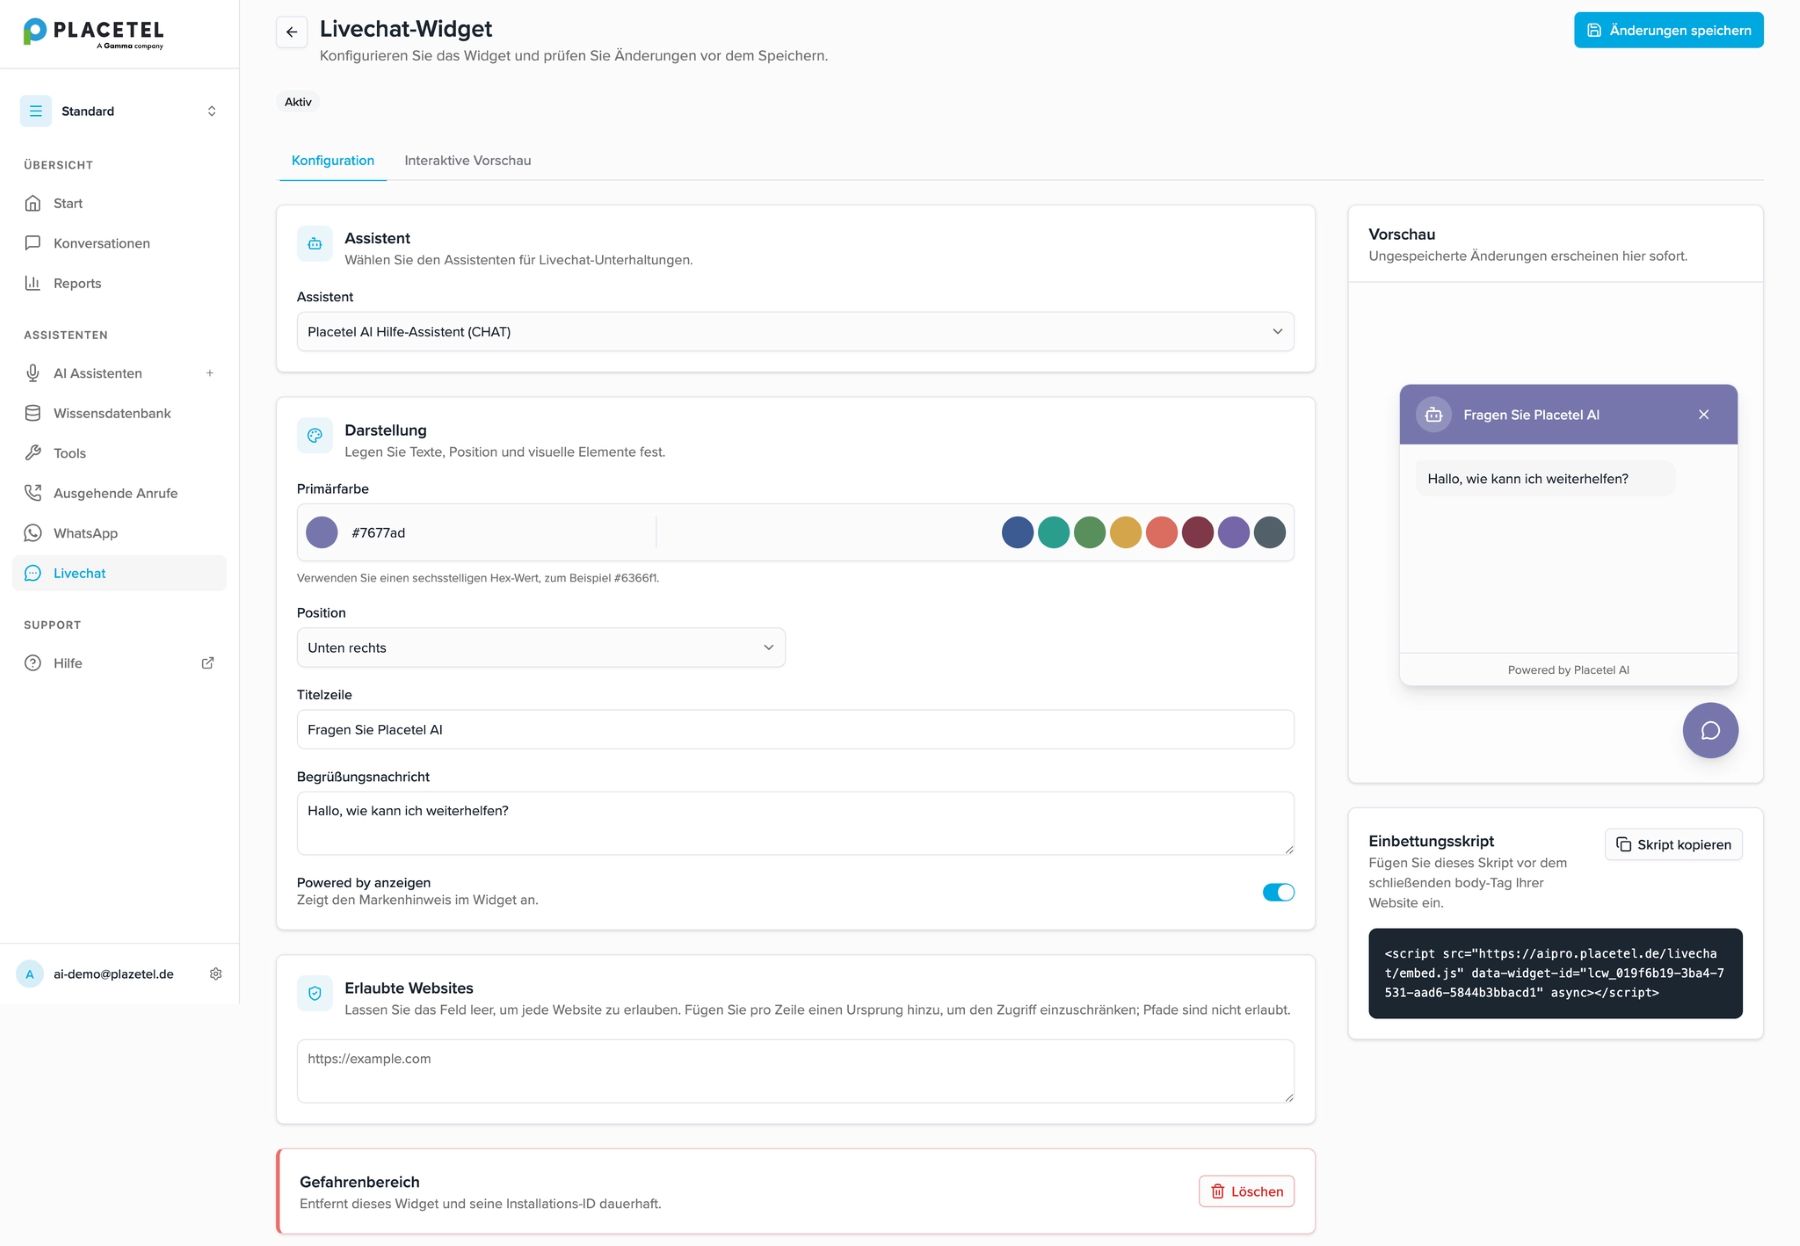Select the teal color swatch
The width and height of the screenshot is (1800, 1246).
pyautogui.click(x=1054, y=533)
